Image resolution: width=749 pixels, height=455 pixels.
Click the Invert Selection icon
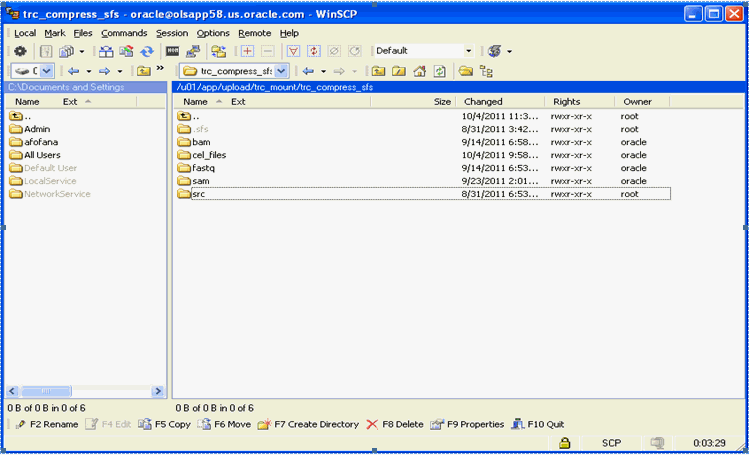click(314, 51)
